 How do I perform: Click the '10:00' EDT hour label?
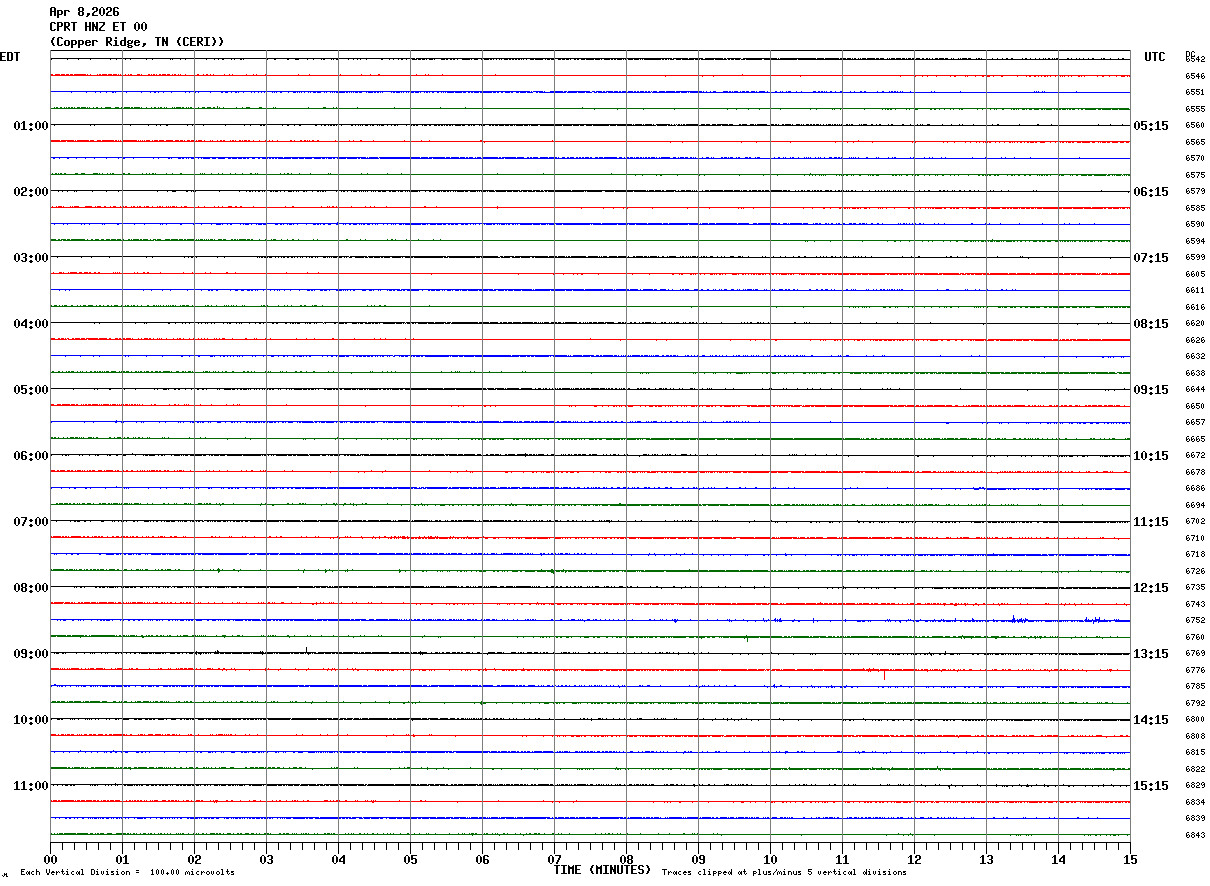(x=30, y=720)
